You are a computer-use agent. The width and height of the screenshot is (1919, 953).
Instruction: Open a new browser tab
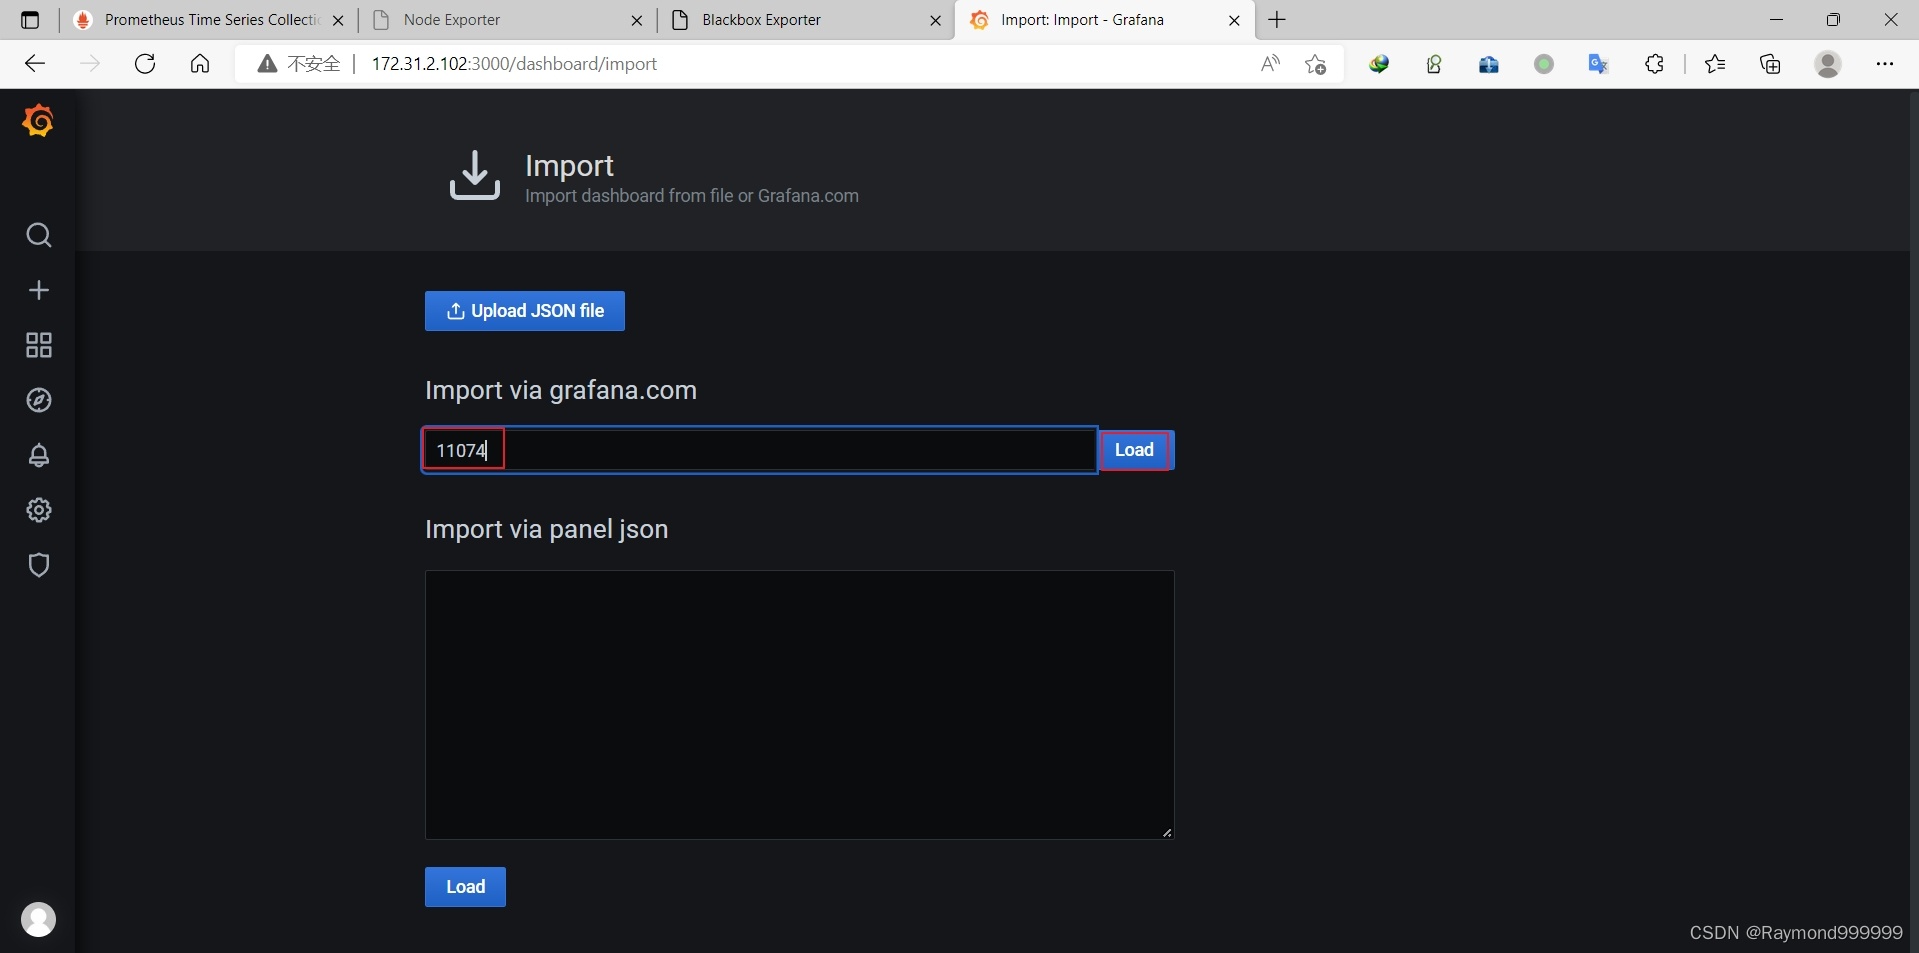(1277, 20)
